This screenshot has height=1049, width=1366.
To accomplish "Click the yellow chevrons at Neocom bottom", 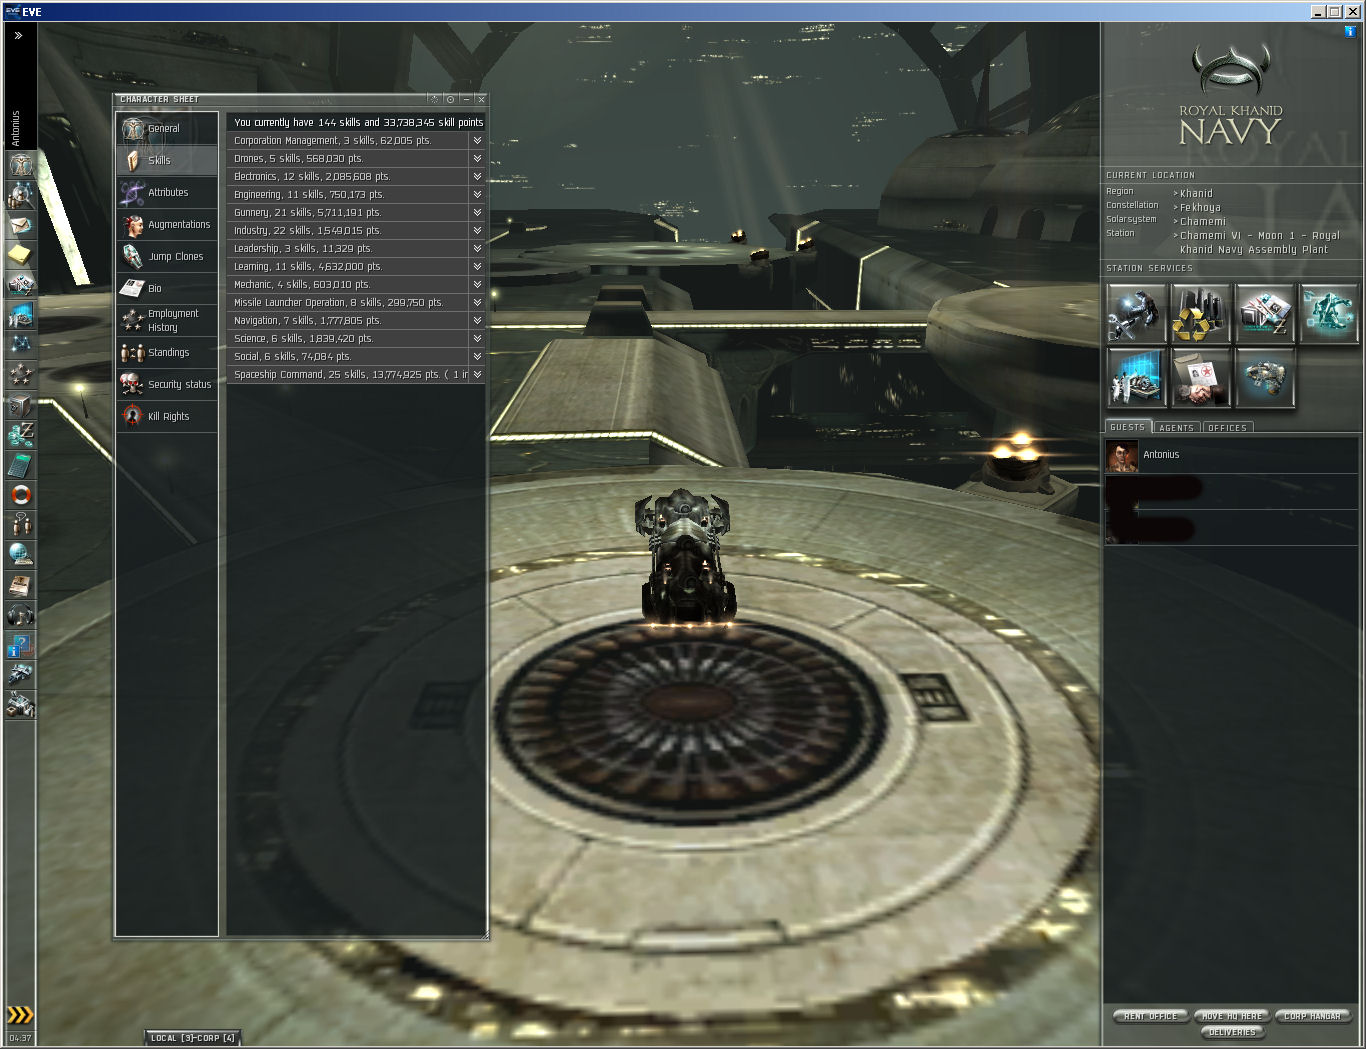I will tap(20, 1015).
